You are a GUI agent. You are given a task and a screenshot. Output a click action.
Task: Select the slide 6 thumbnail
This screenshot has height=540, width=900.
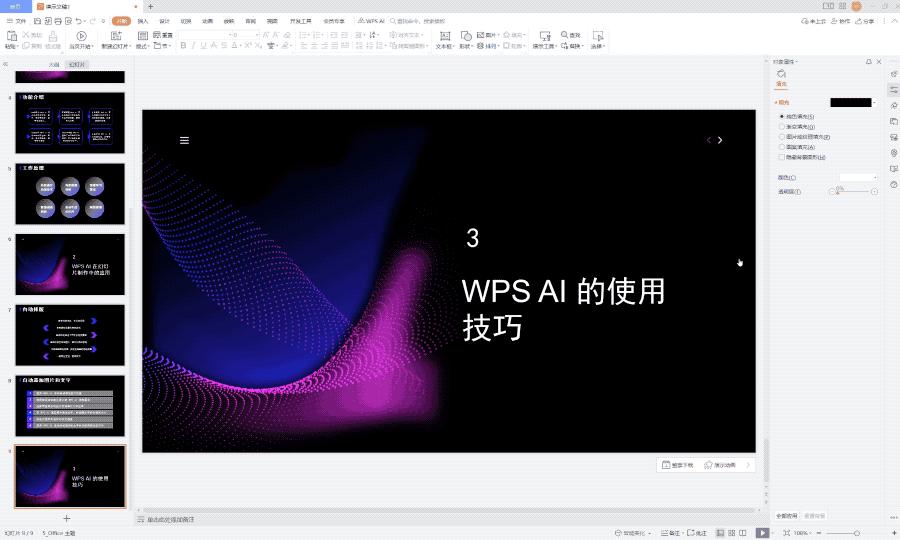tap(70, 264)
